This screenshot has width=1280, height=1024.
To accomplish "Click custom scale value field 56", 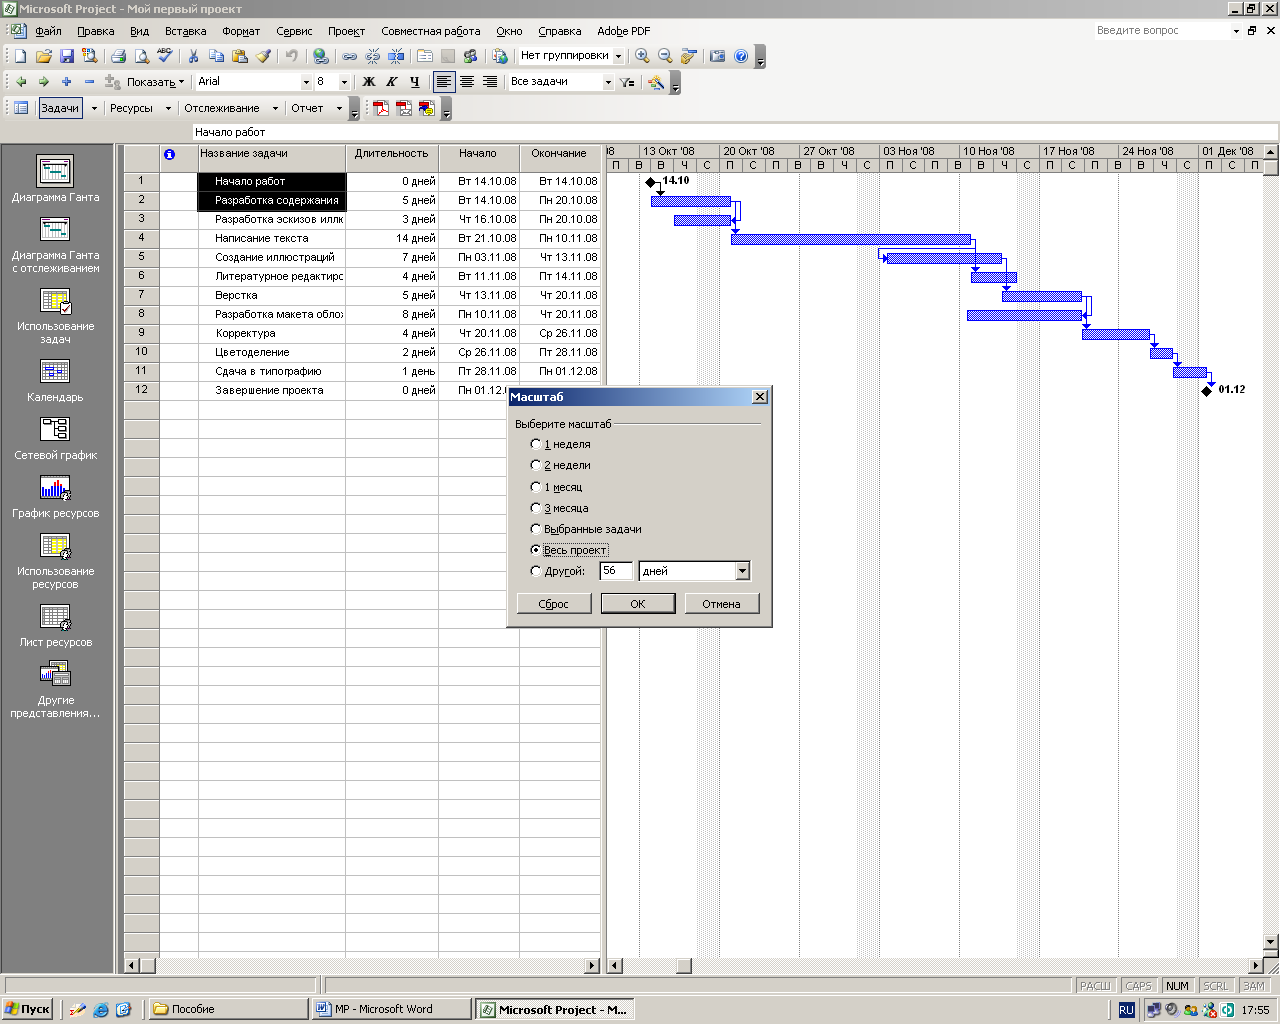I will (x=616, y=571).
